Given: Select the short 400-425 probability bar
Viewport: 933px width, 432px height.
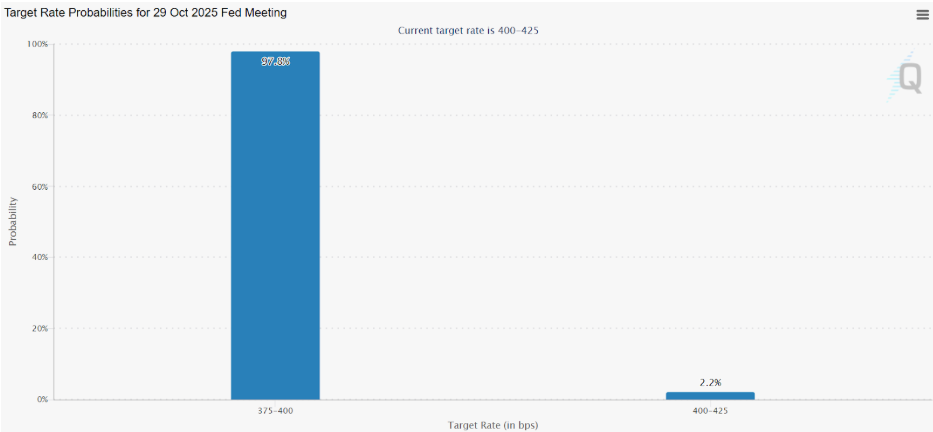Looking at the screenshot, I should [x=710, y=395].
